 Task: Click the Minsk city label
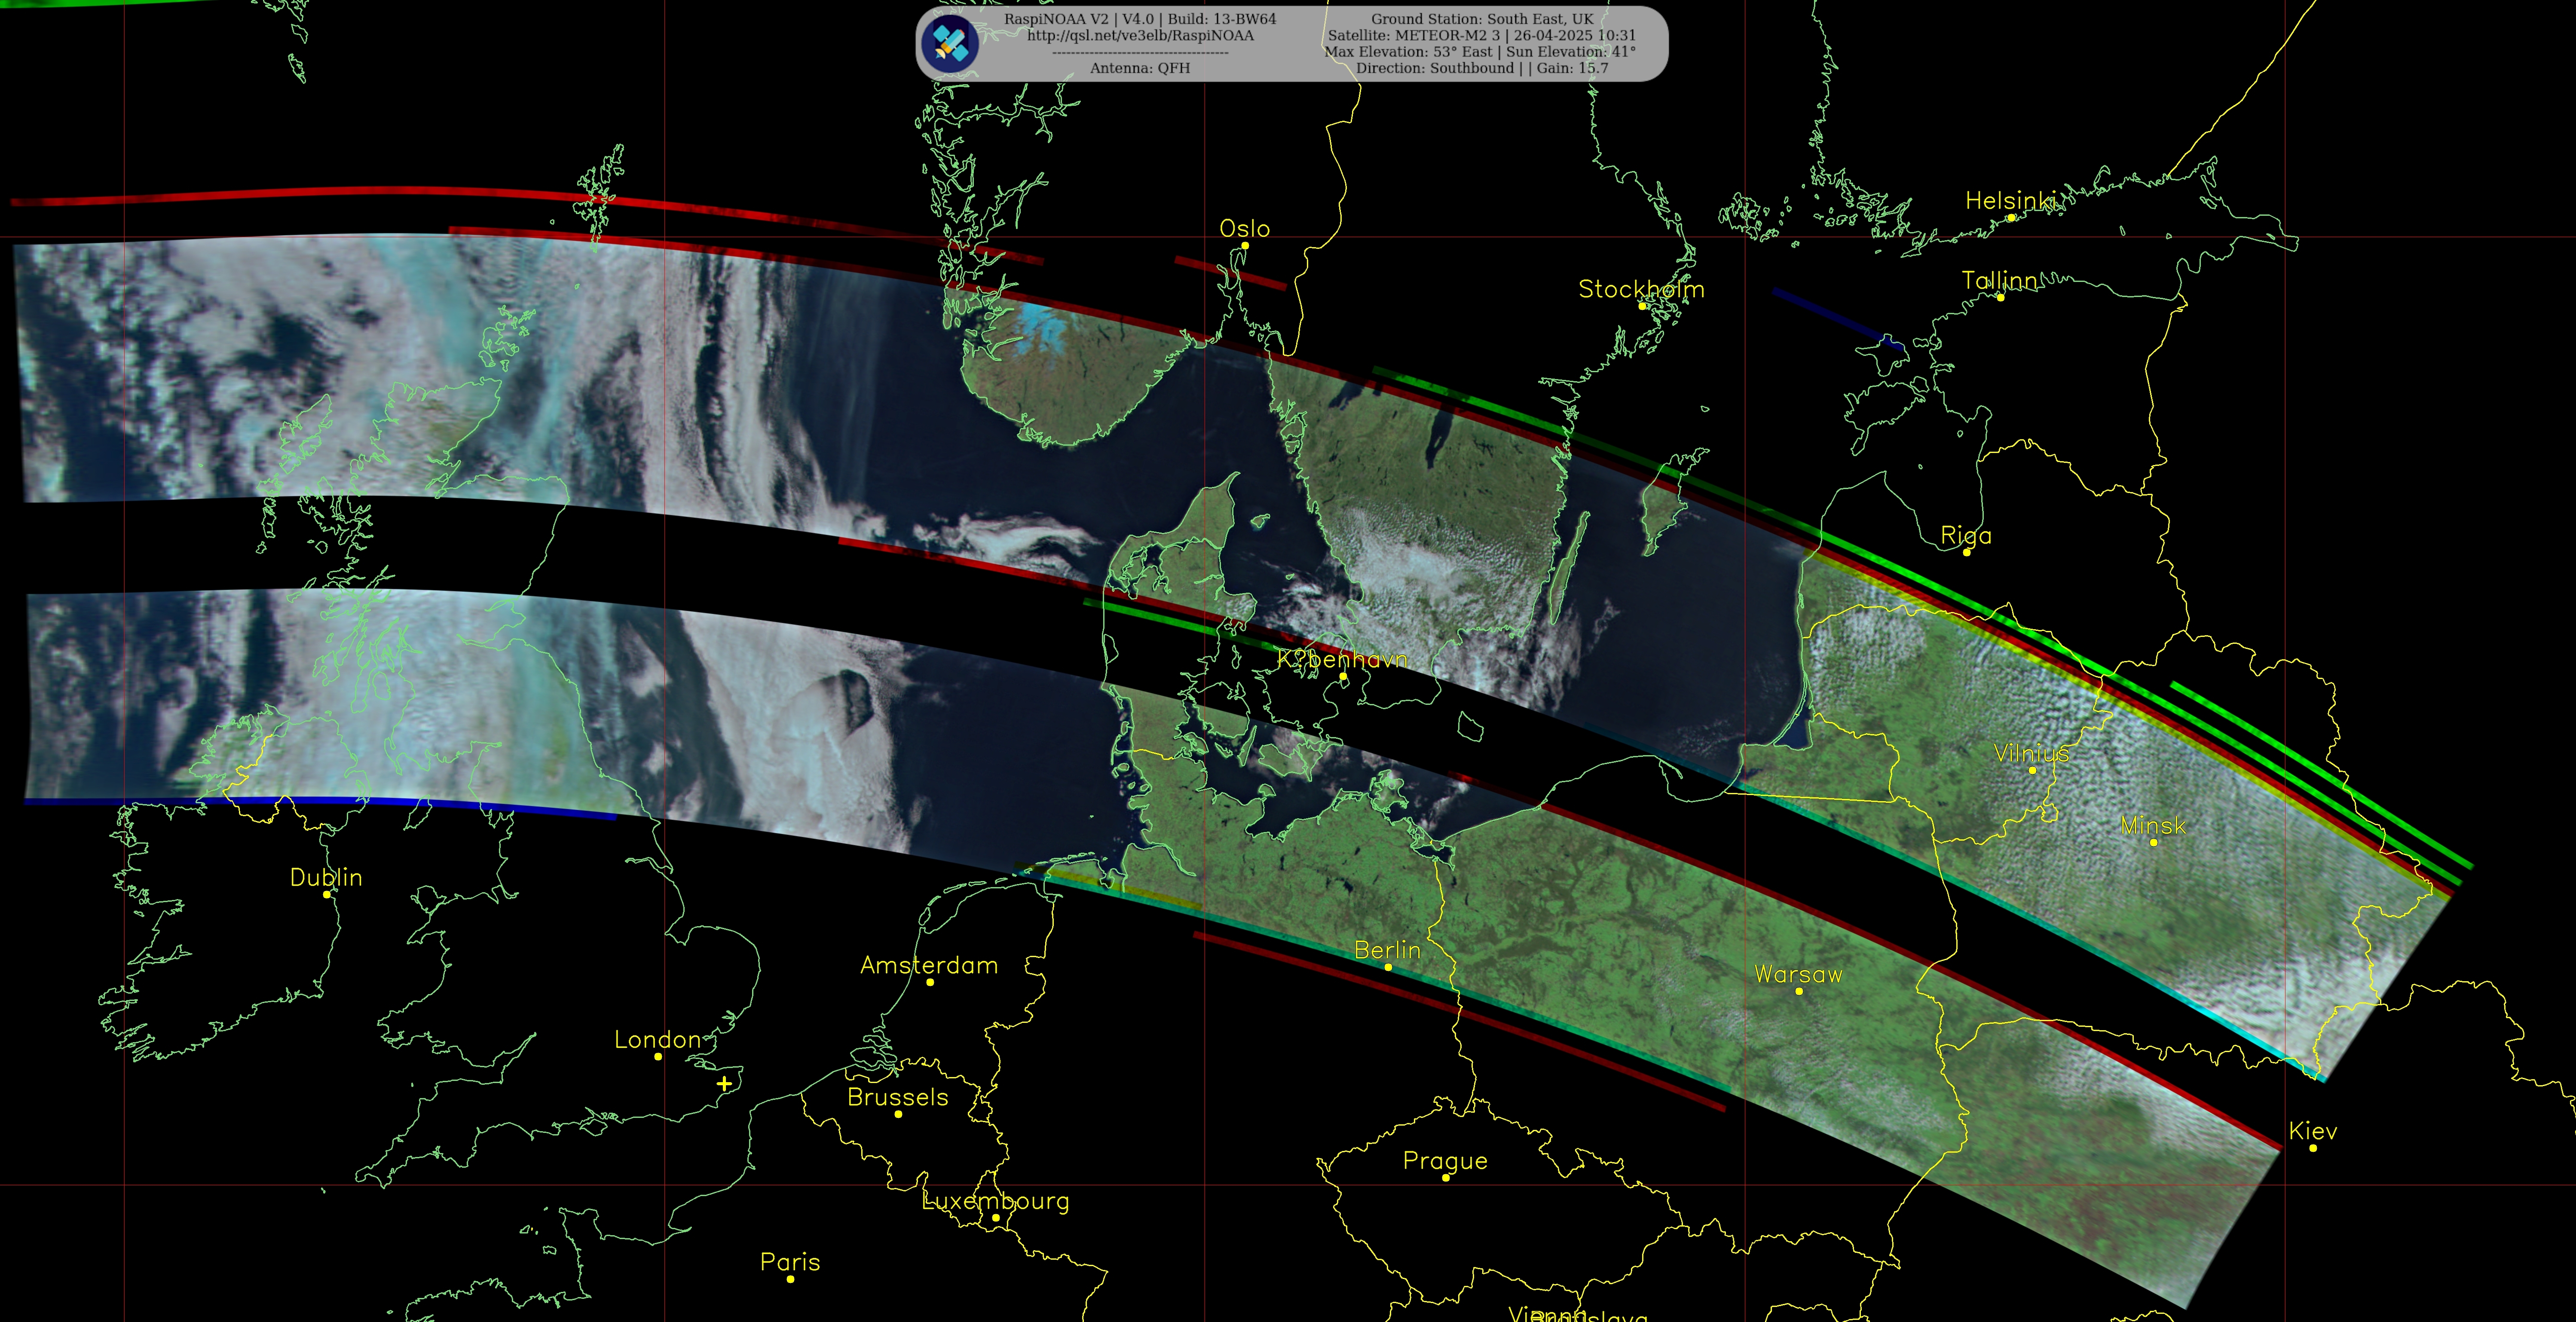point(2153,826)
